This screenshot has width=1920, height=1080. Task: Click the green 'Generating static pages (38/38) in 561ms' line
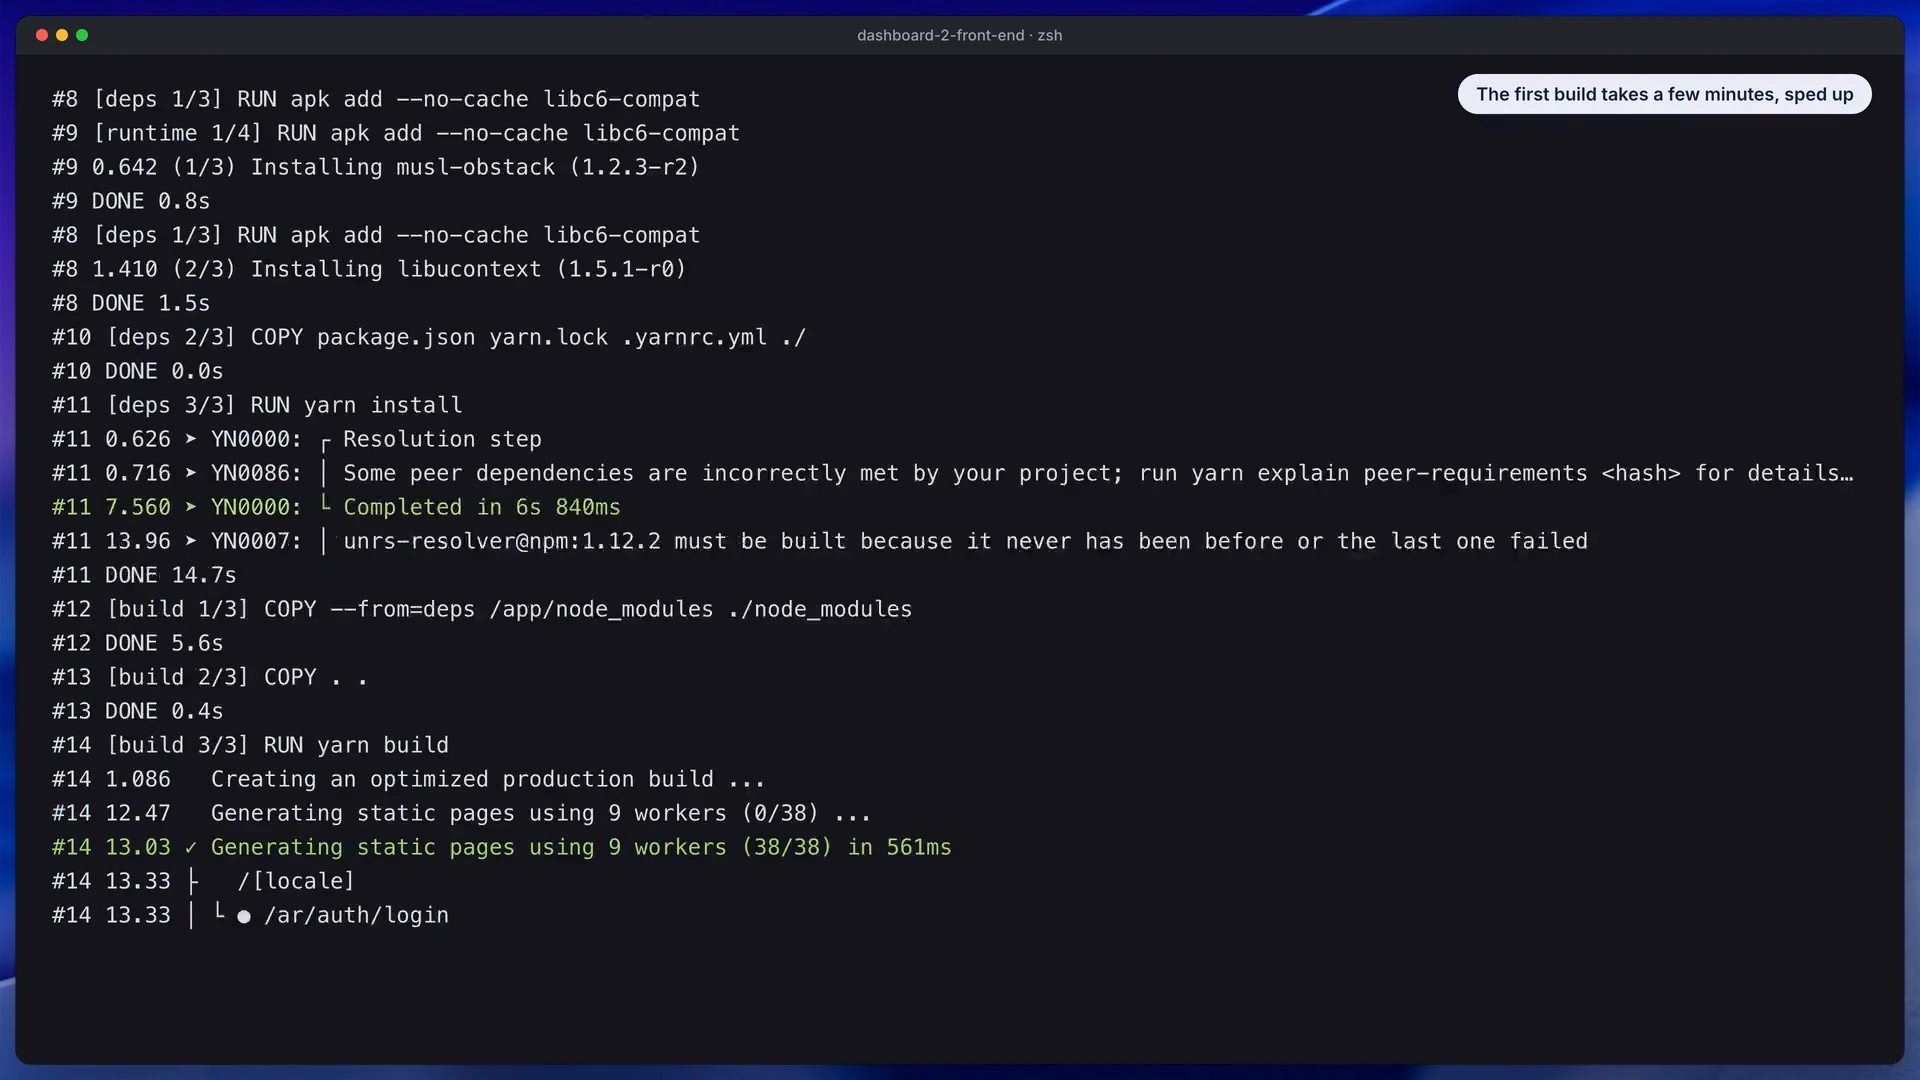[502, 847]
